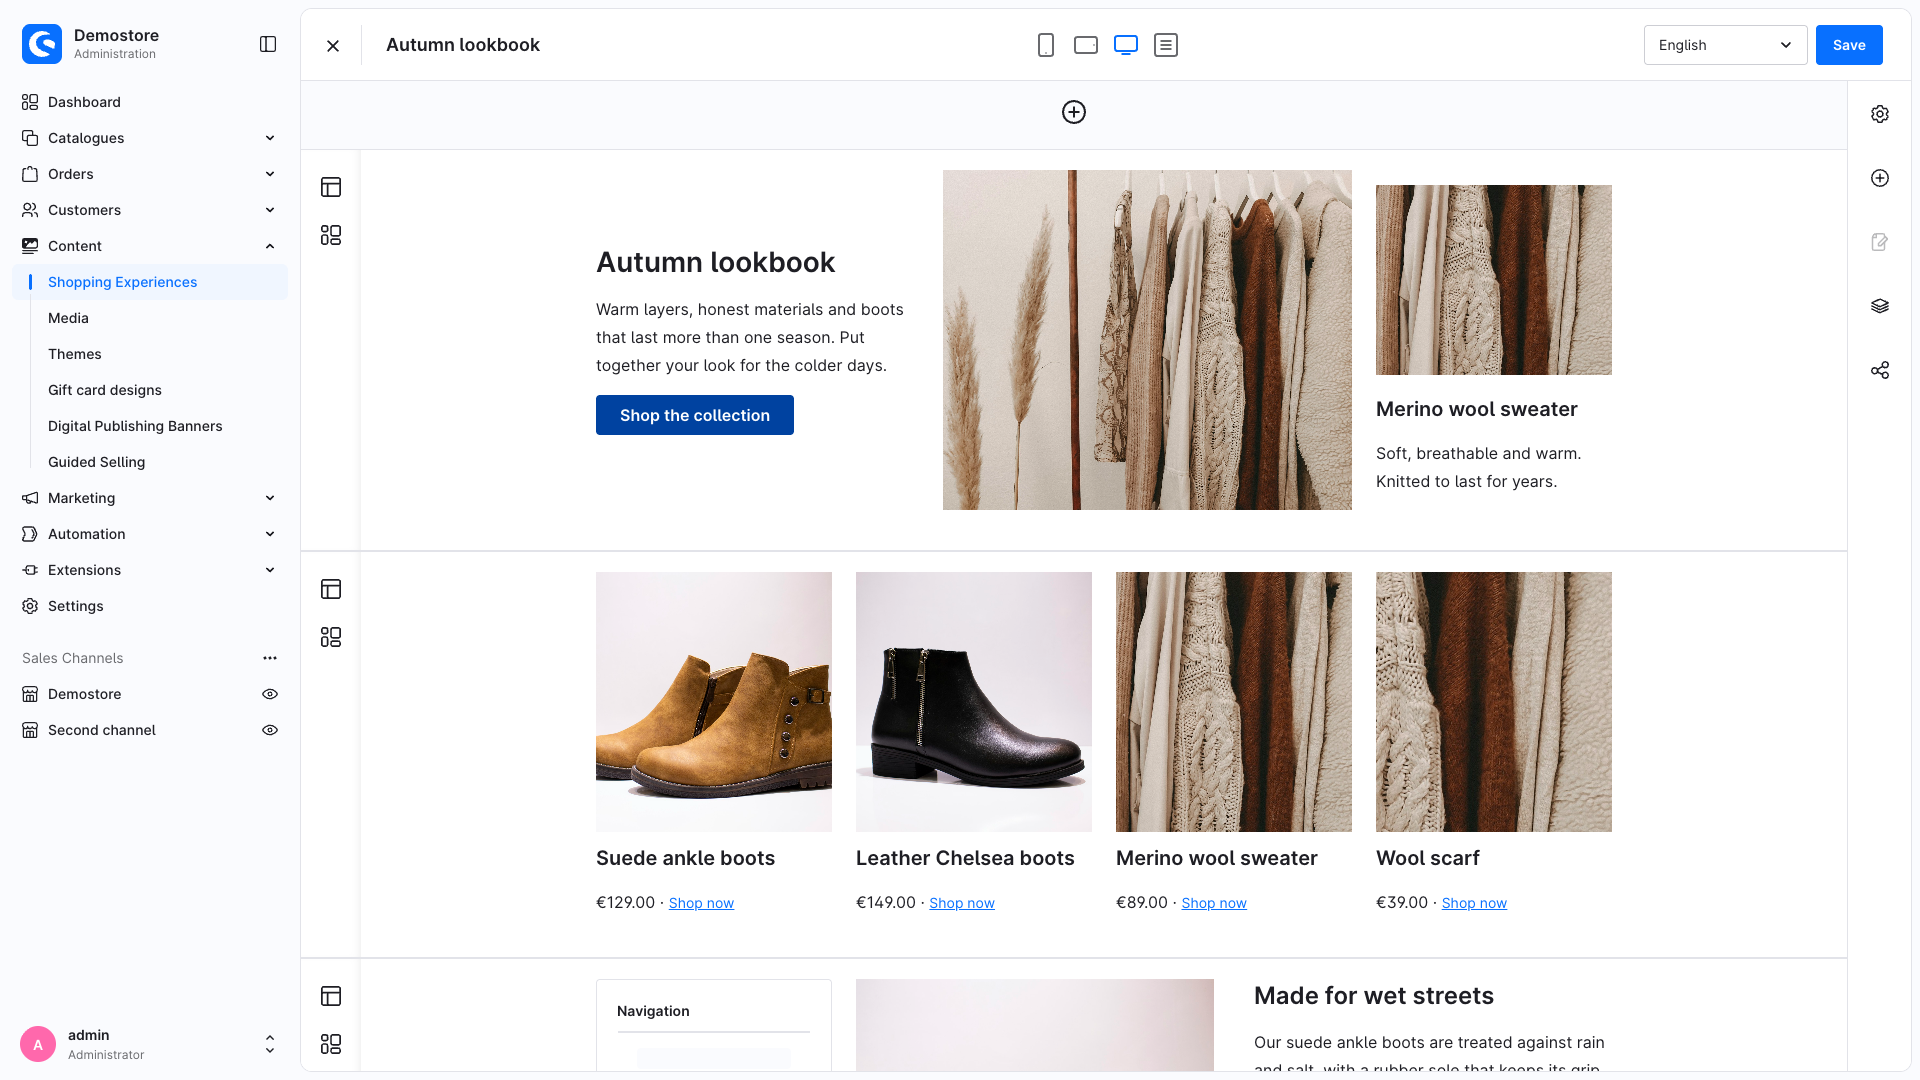Click Shop now link for Wool scarf
The width and height of the screenshot is (1920, 1080).
[1474, 903]
